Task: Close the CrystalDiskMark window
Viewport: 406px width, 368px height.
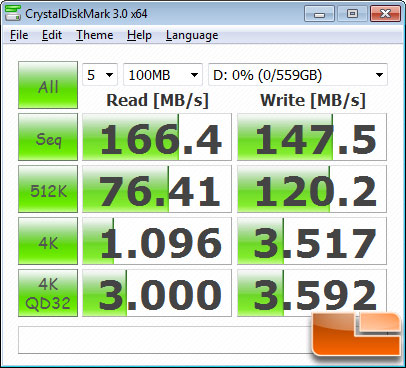Action: point(385,14)
